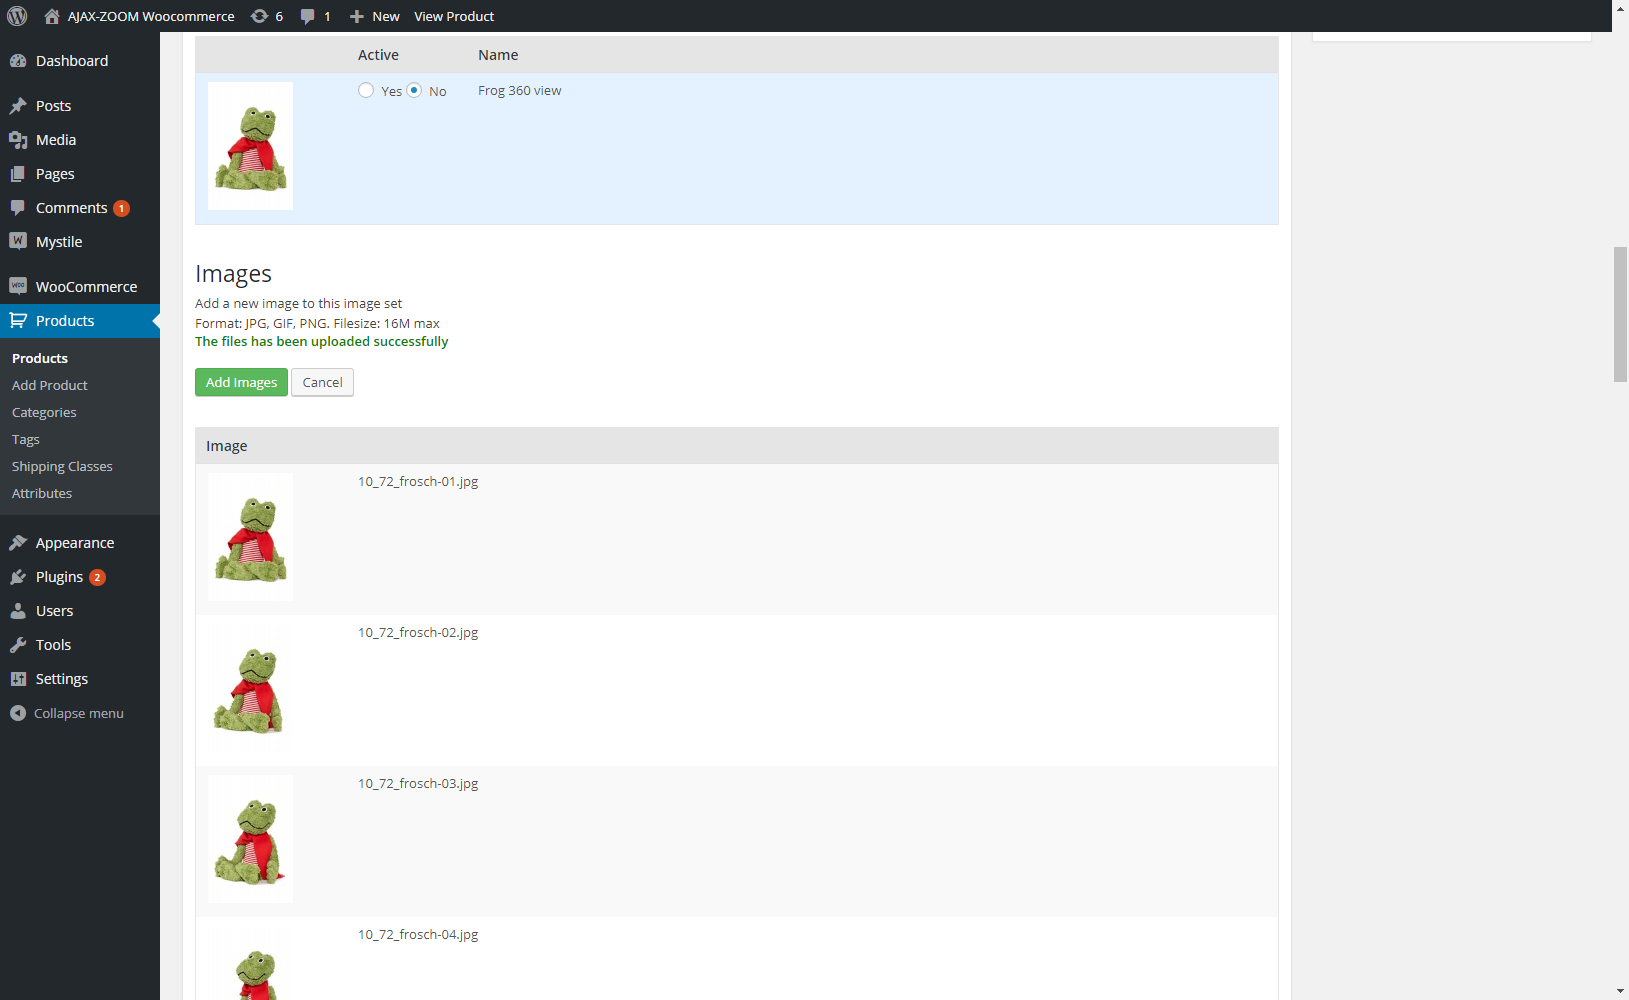Open the AJAX-ZOOM Woocommerce site menu
This screenshot has width=1629, height=1000.
pos(151,16)
